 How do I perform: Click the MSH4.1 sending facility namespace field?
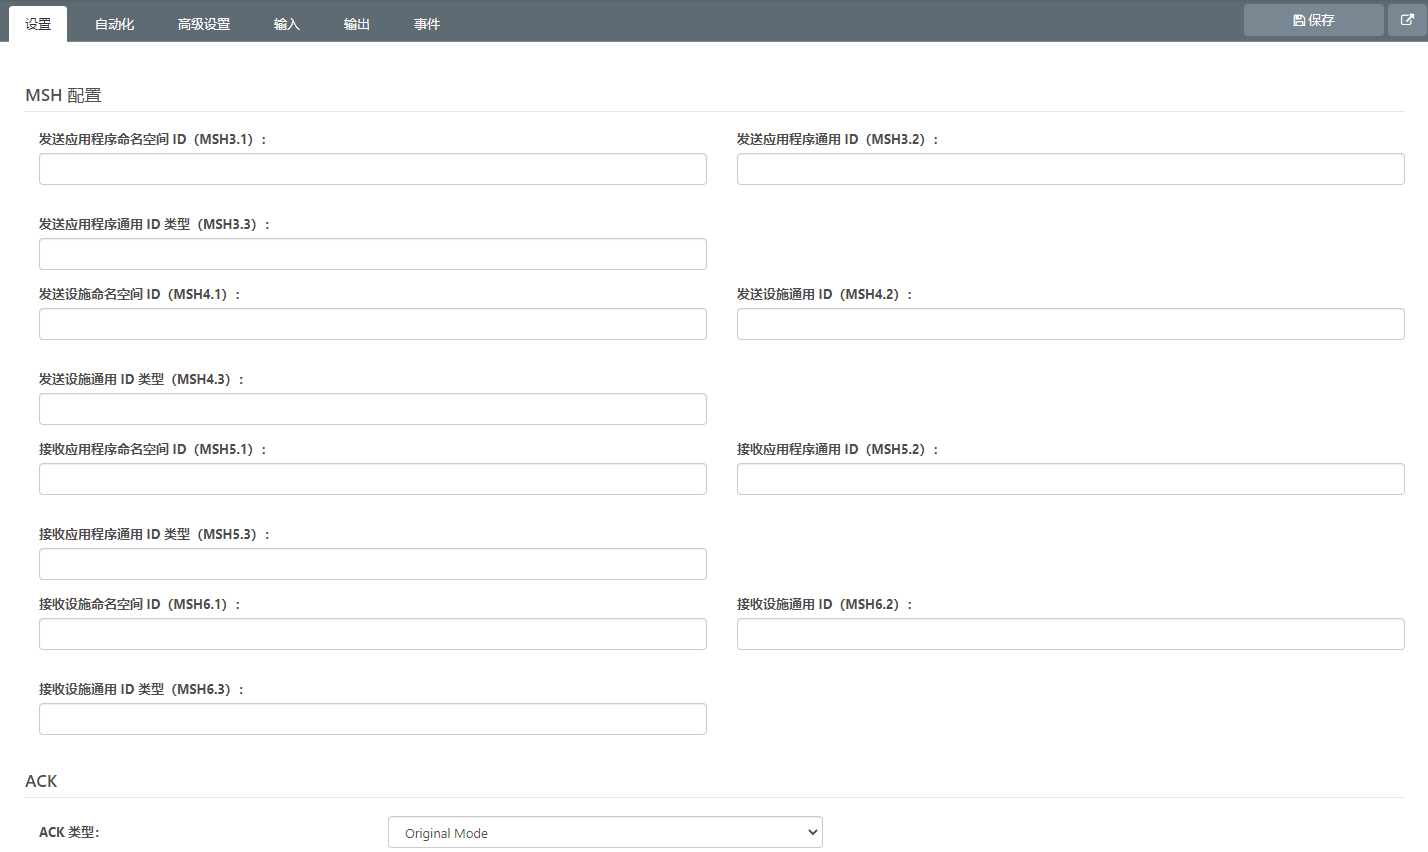click(x=373, y=324)
